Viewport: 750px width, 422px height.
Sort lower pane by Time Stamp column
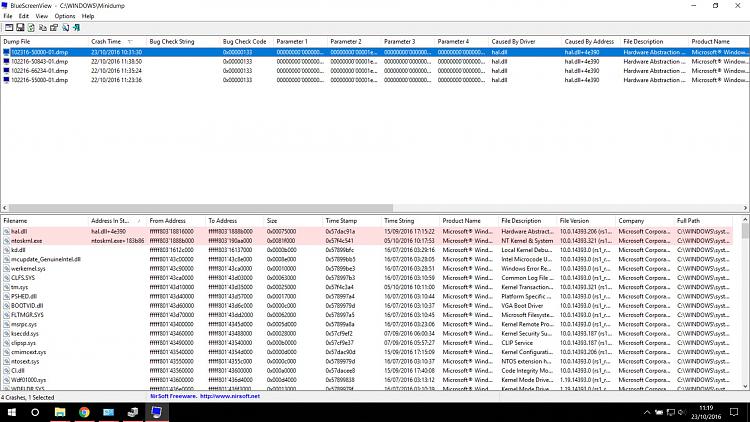coord(352,221)
